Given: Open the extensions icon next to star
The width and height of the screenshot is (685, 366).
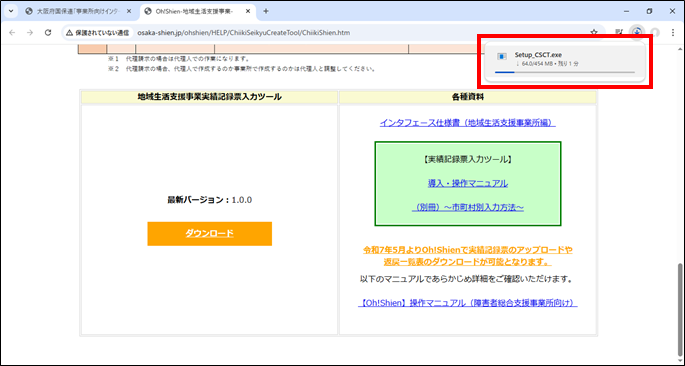Looking at the screenshot, I should [x=619, y=32].
